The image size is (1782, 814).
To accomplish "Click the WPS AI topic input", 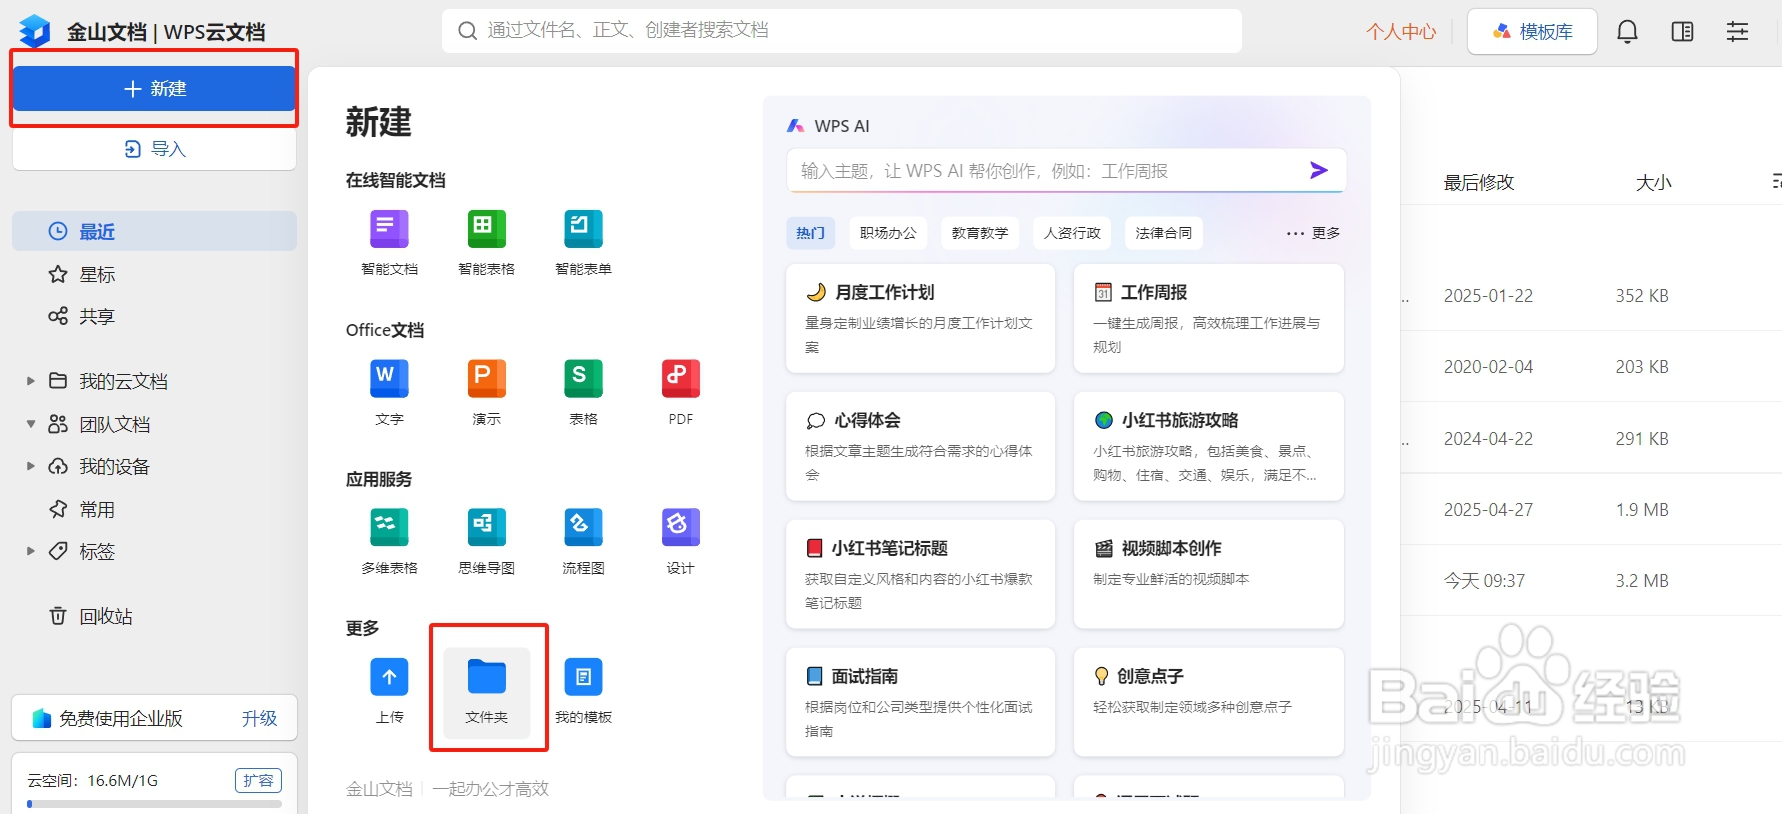I will [x=1045, y=171].
